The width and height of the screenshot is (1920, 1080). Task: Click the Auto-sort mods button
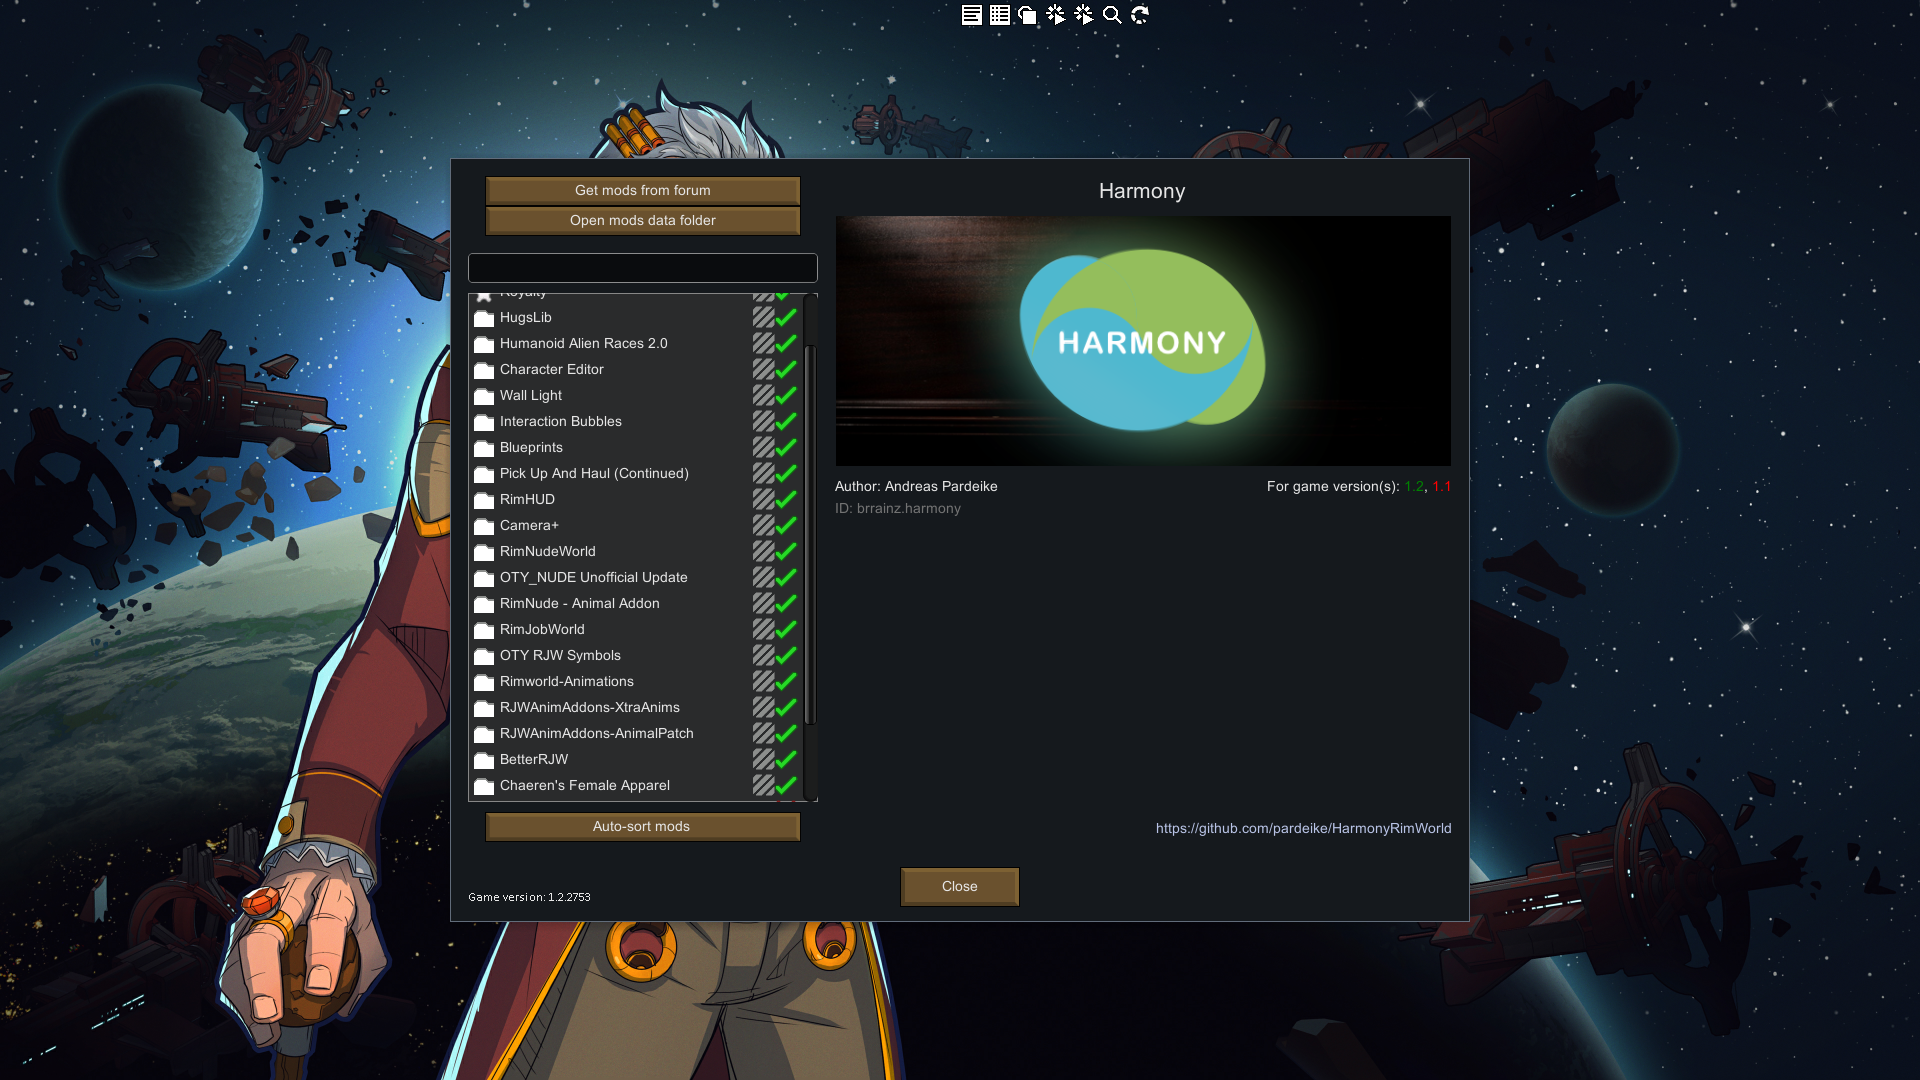[x=643, y=827]
